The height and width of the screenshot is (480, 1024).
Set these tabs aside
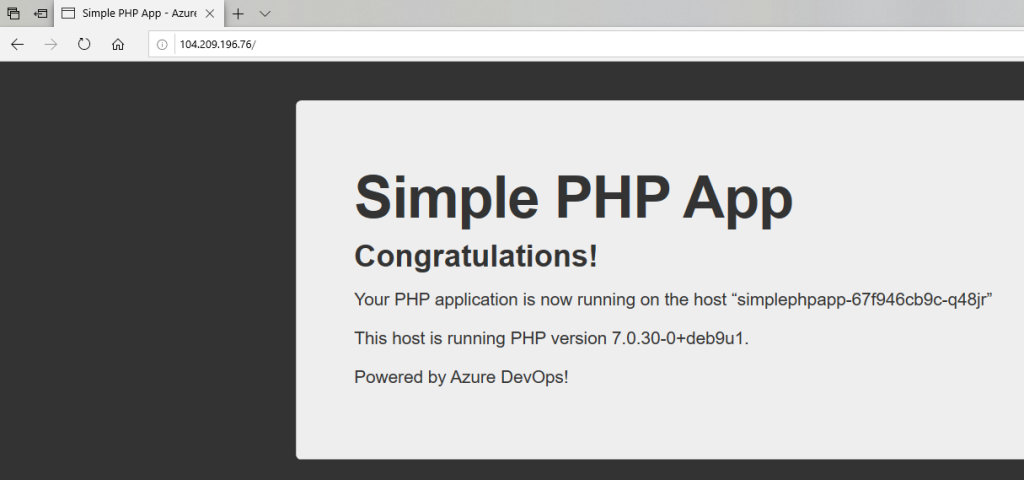pyautogui.click(x=40, y=13)
